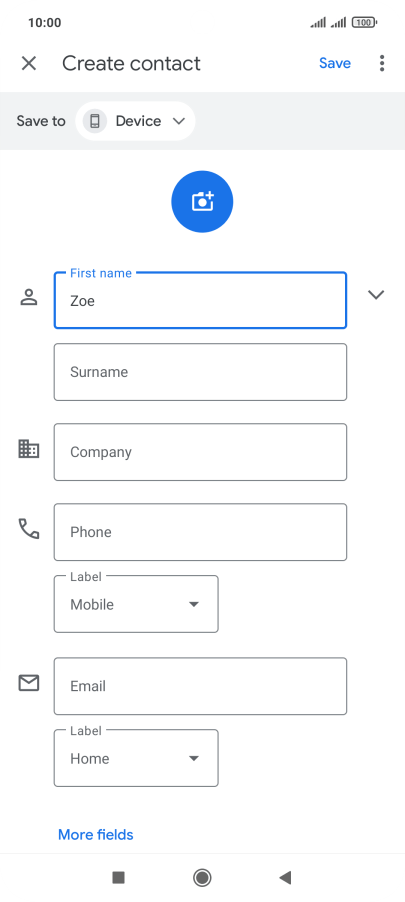Close the Create contact screen with X
Viewport: 405px width, 902px height.
coord(29,63)
